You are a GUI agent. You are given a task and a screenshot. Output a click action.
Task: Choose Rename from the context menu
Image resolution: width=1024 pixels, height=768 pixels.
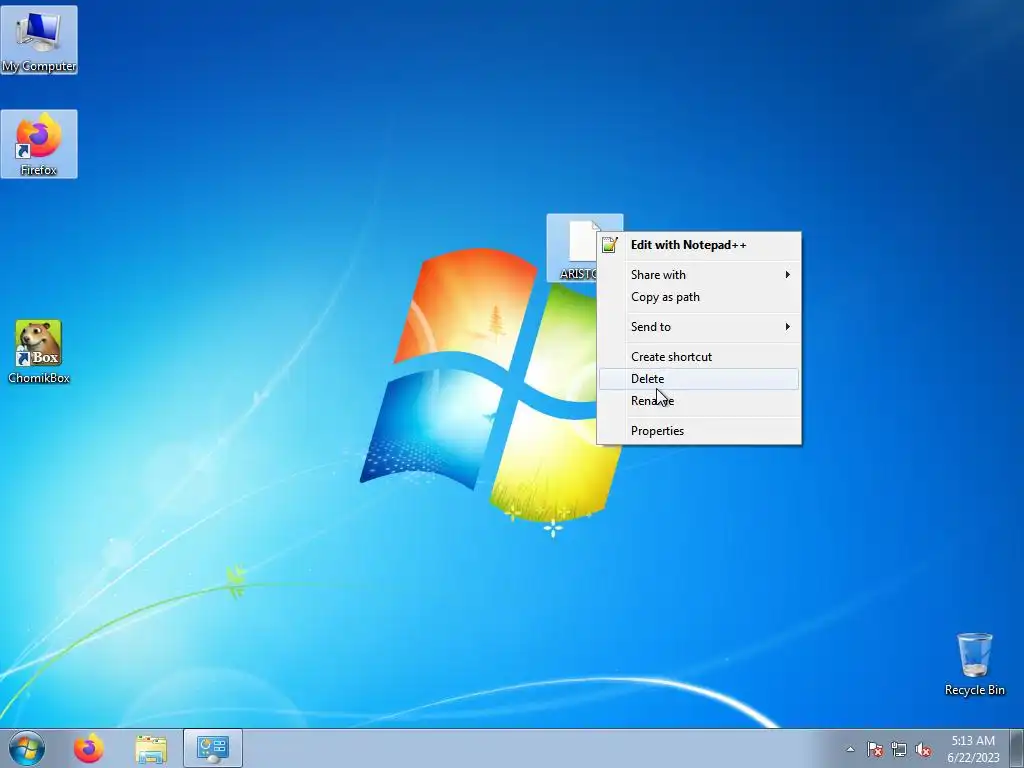point(699,401)
